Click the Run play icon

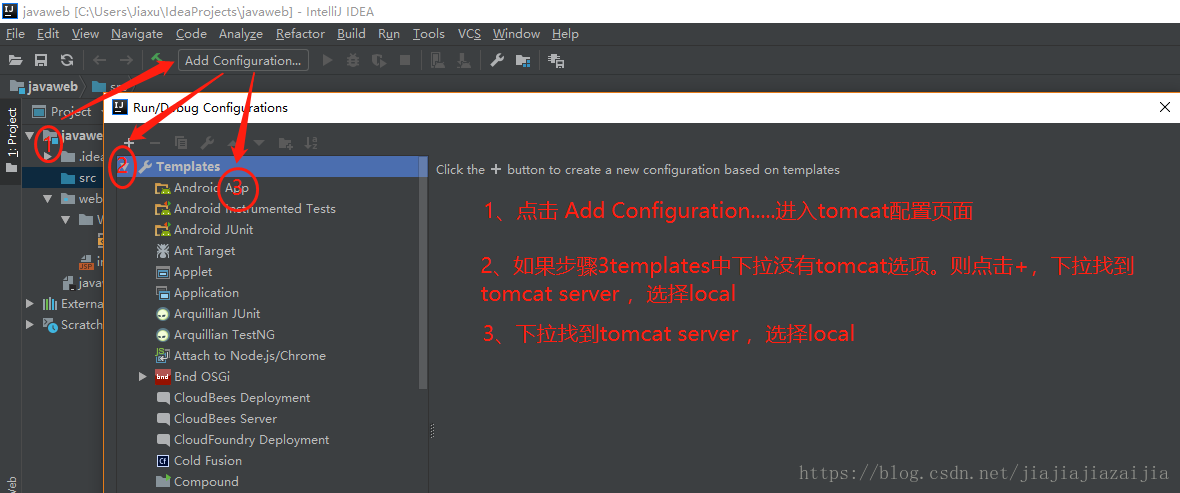327,60
